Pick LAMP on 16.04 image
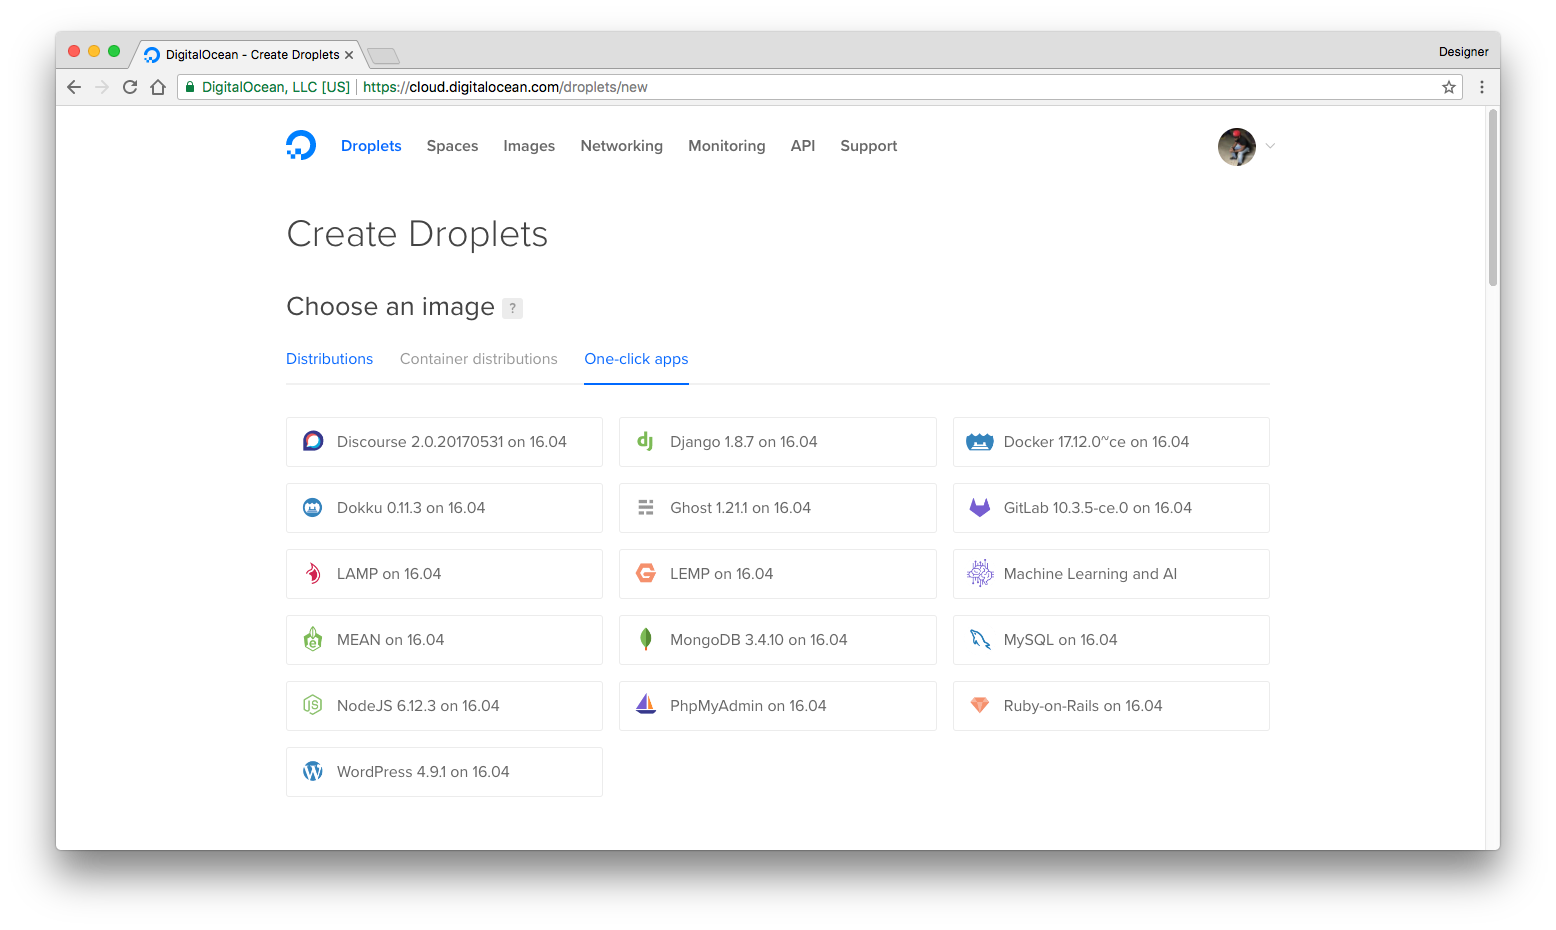Image resolution: width=1556 pixels, height=930 pixels. 444,574
